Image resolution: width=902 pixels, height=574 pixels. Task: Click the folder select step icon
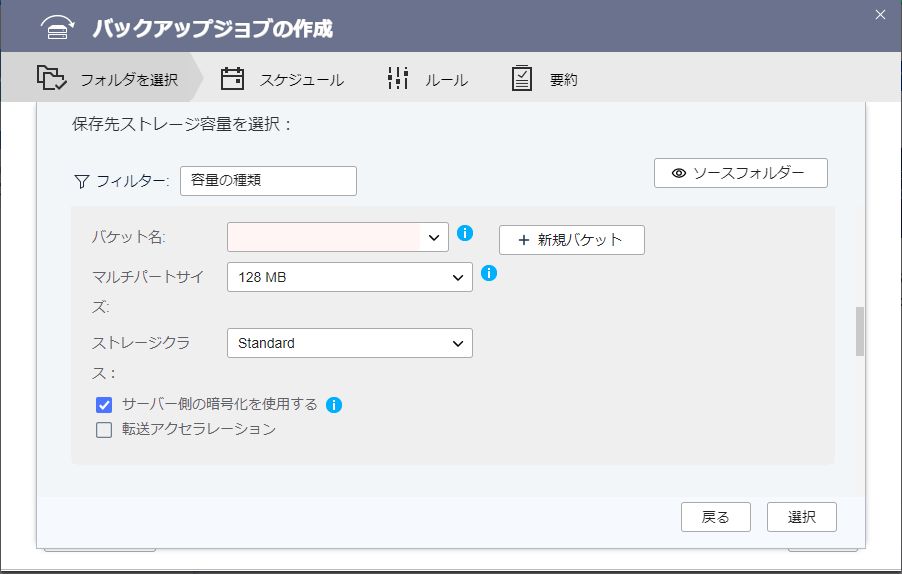(x=51, y=78)
